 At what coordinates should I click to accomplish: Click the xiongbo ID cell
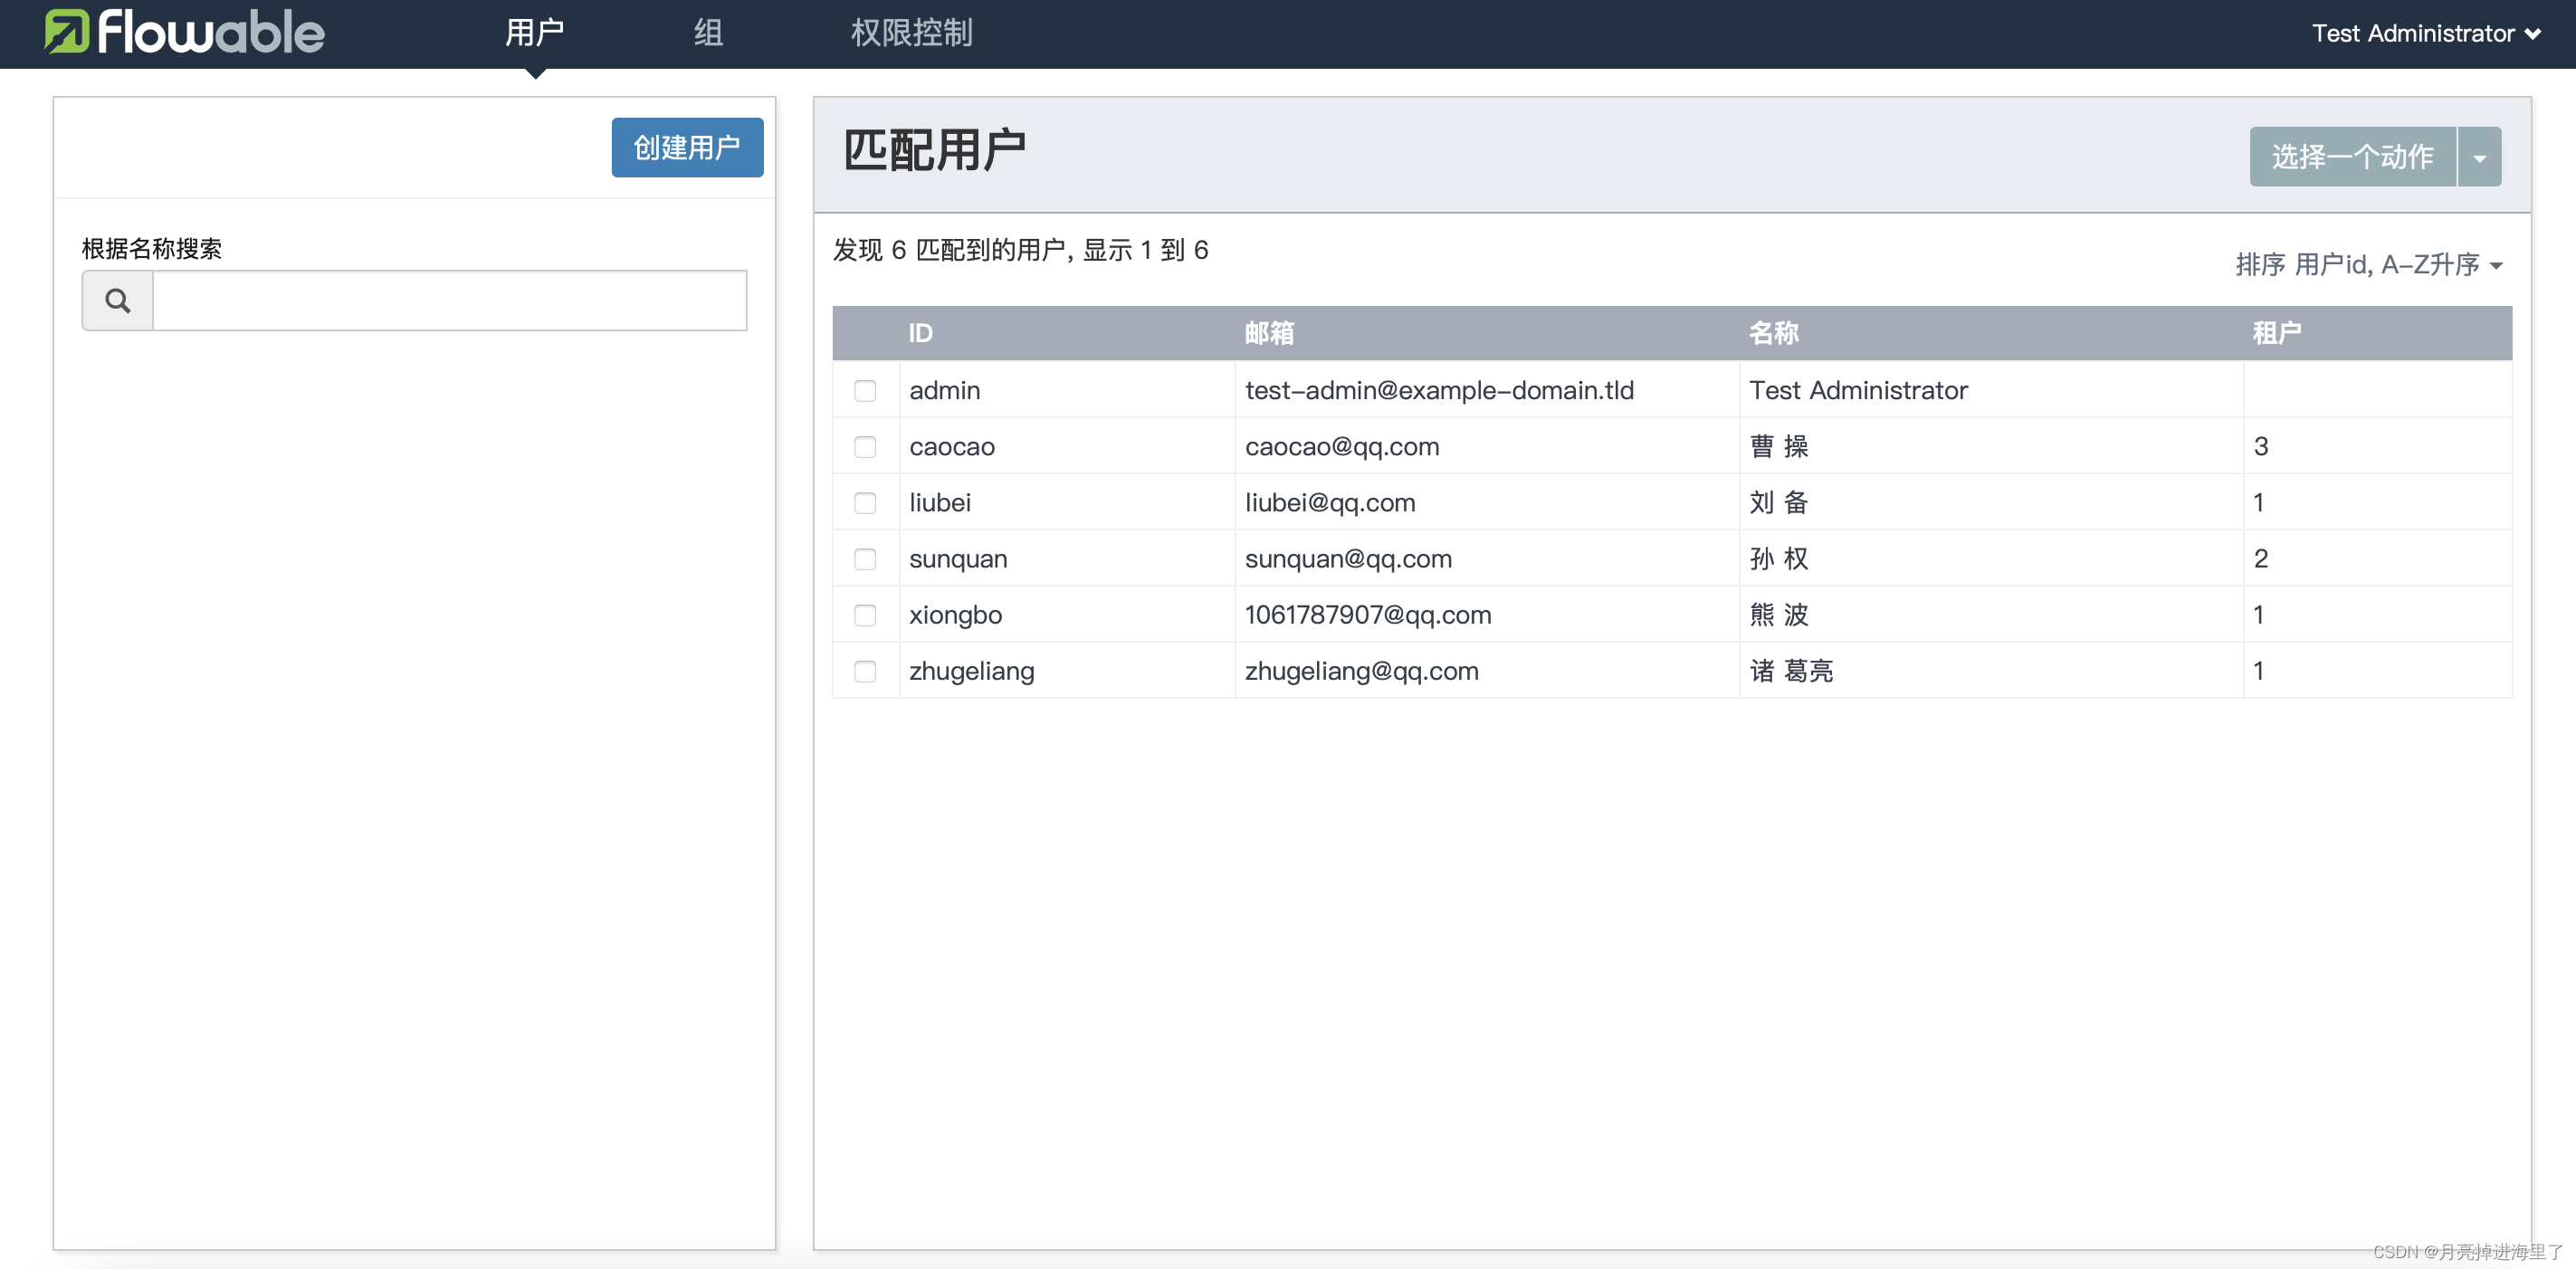coord(1066,614)
